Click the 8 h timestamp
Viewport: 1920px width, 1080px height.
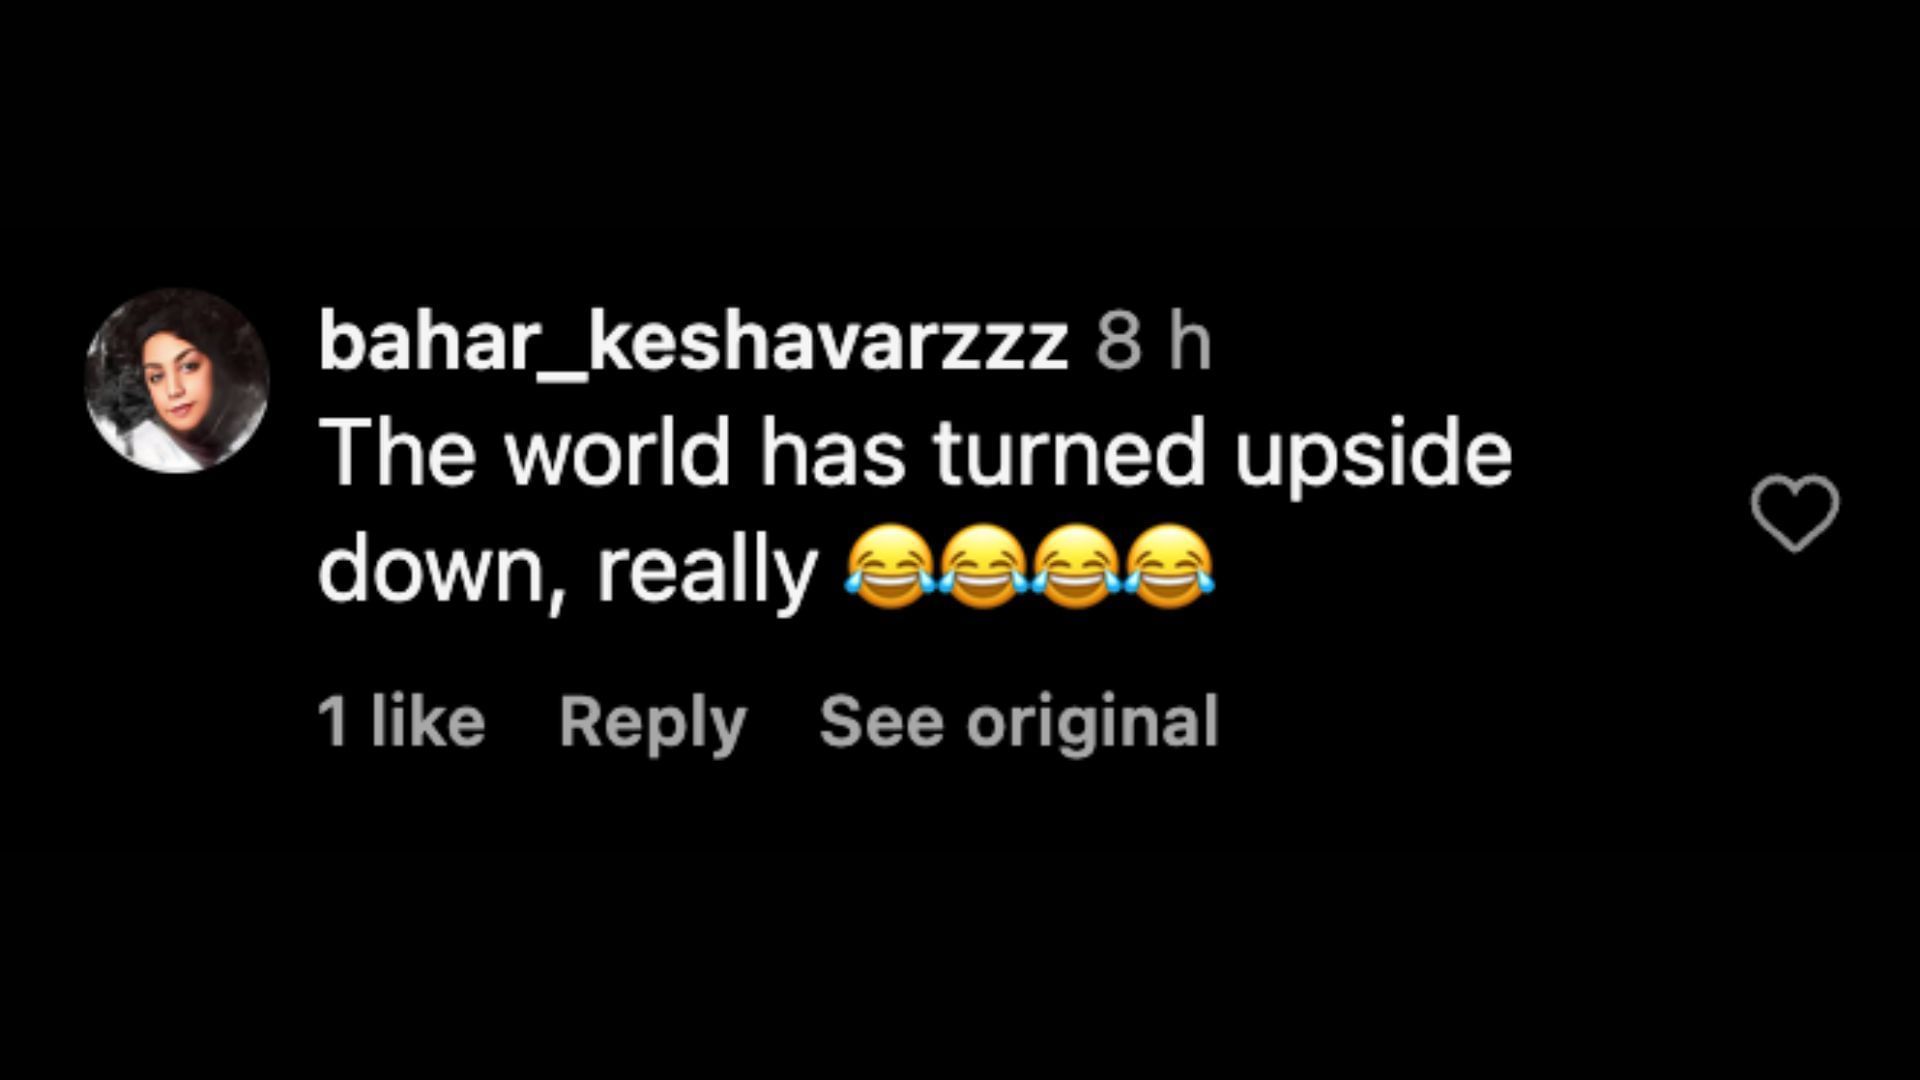coord(1154,341)
